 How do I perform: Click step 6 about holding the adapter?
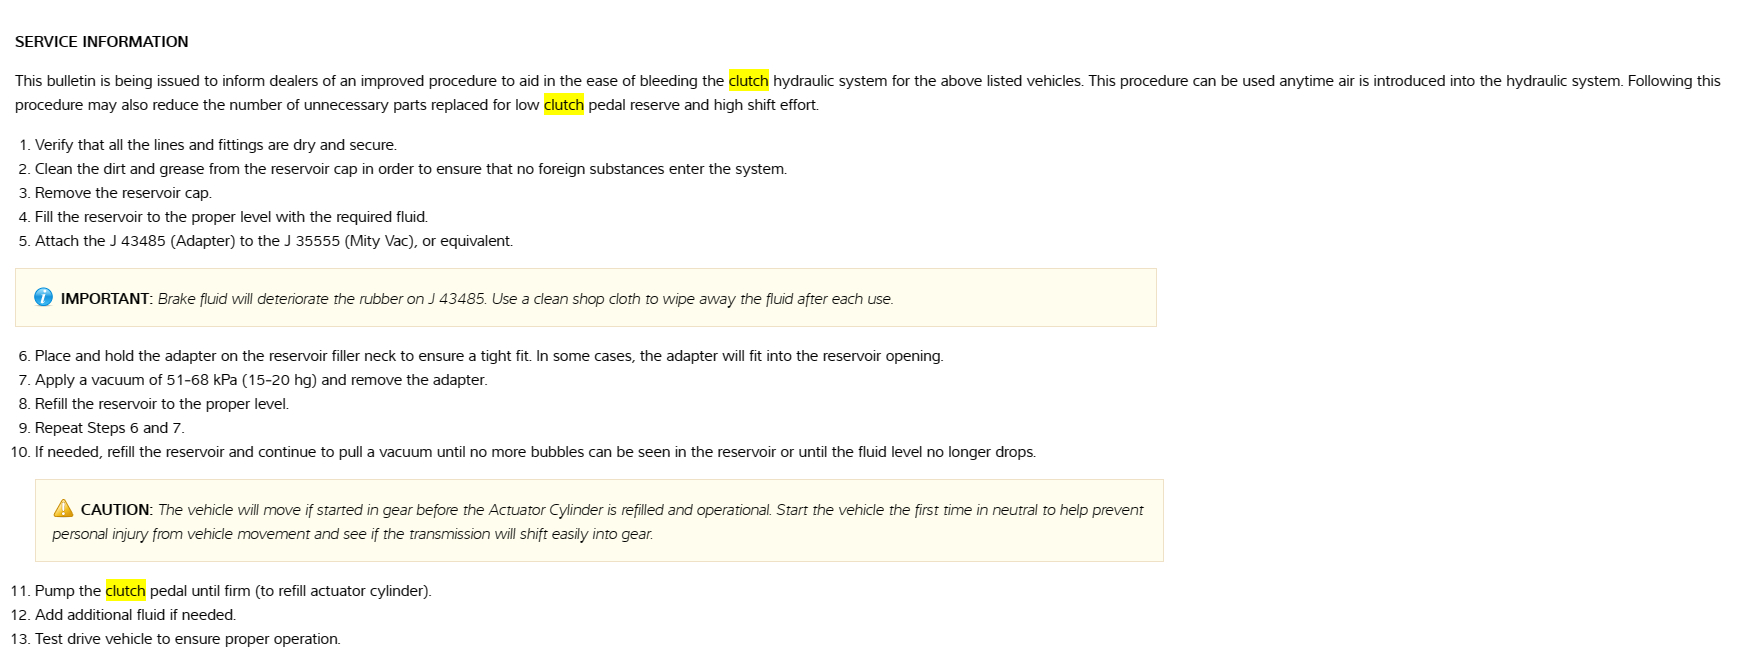[488, 356]
